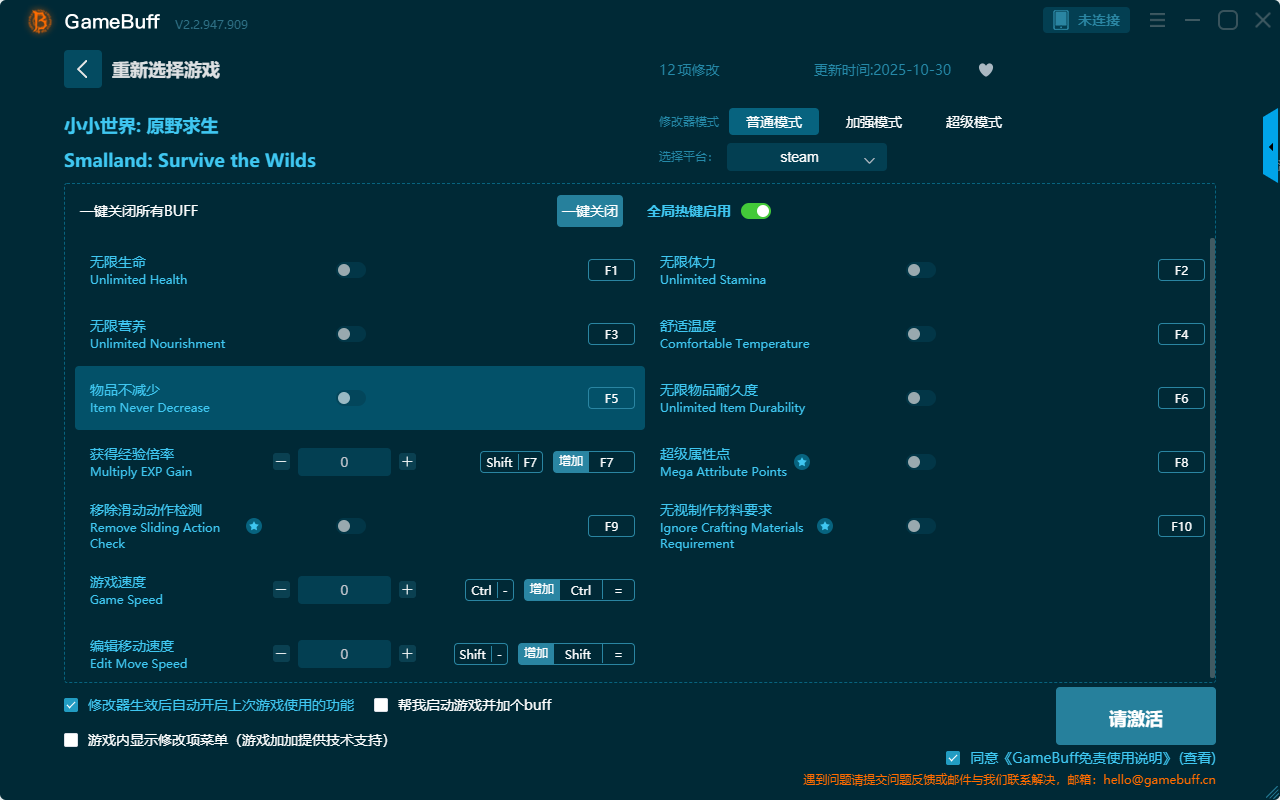Viewport: 1280px width, 800px height.
Task: Click star badge beside Ignore Crafting Materials
Action: click(x=825, y=526)
